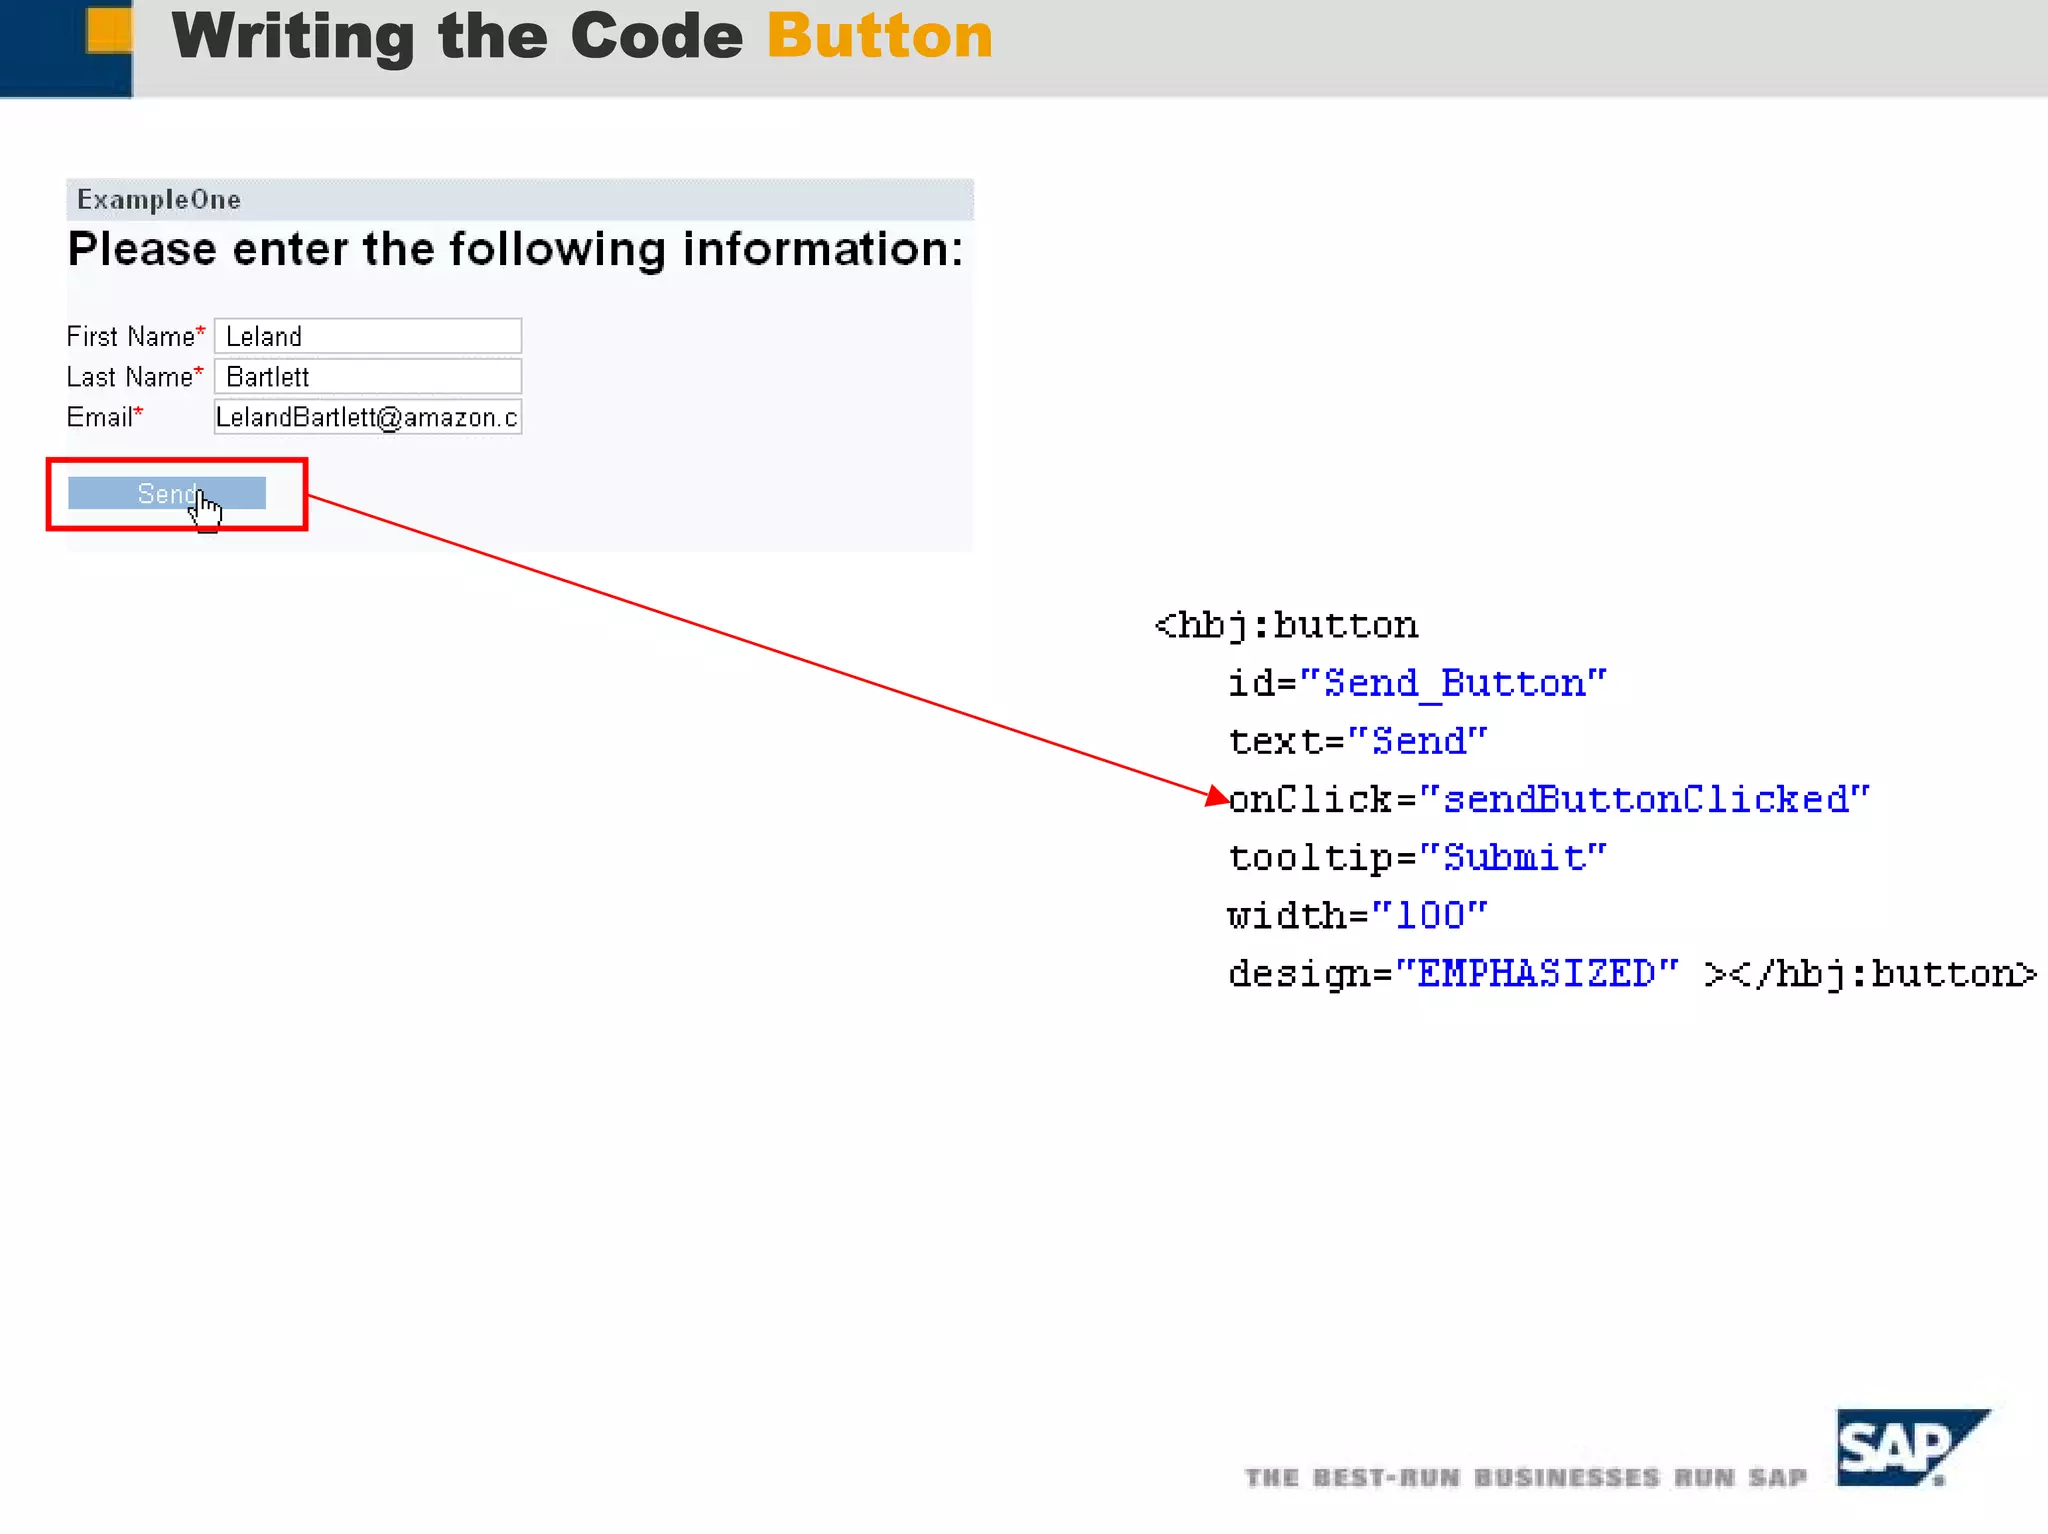2048x1534 pixels.
Task: Select the Last Name input field containing Bartlett
Action: [x=368, y=377]
